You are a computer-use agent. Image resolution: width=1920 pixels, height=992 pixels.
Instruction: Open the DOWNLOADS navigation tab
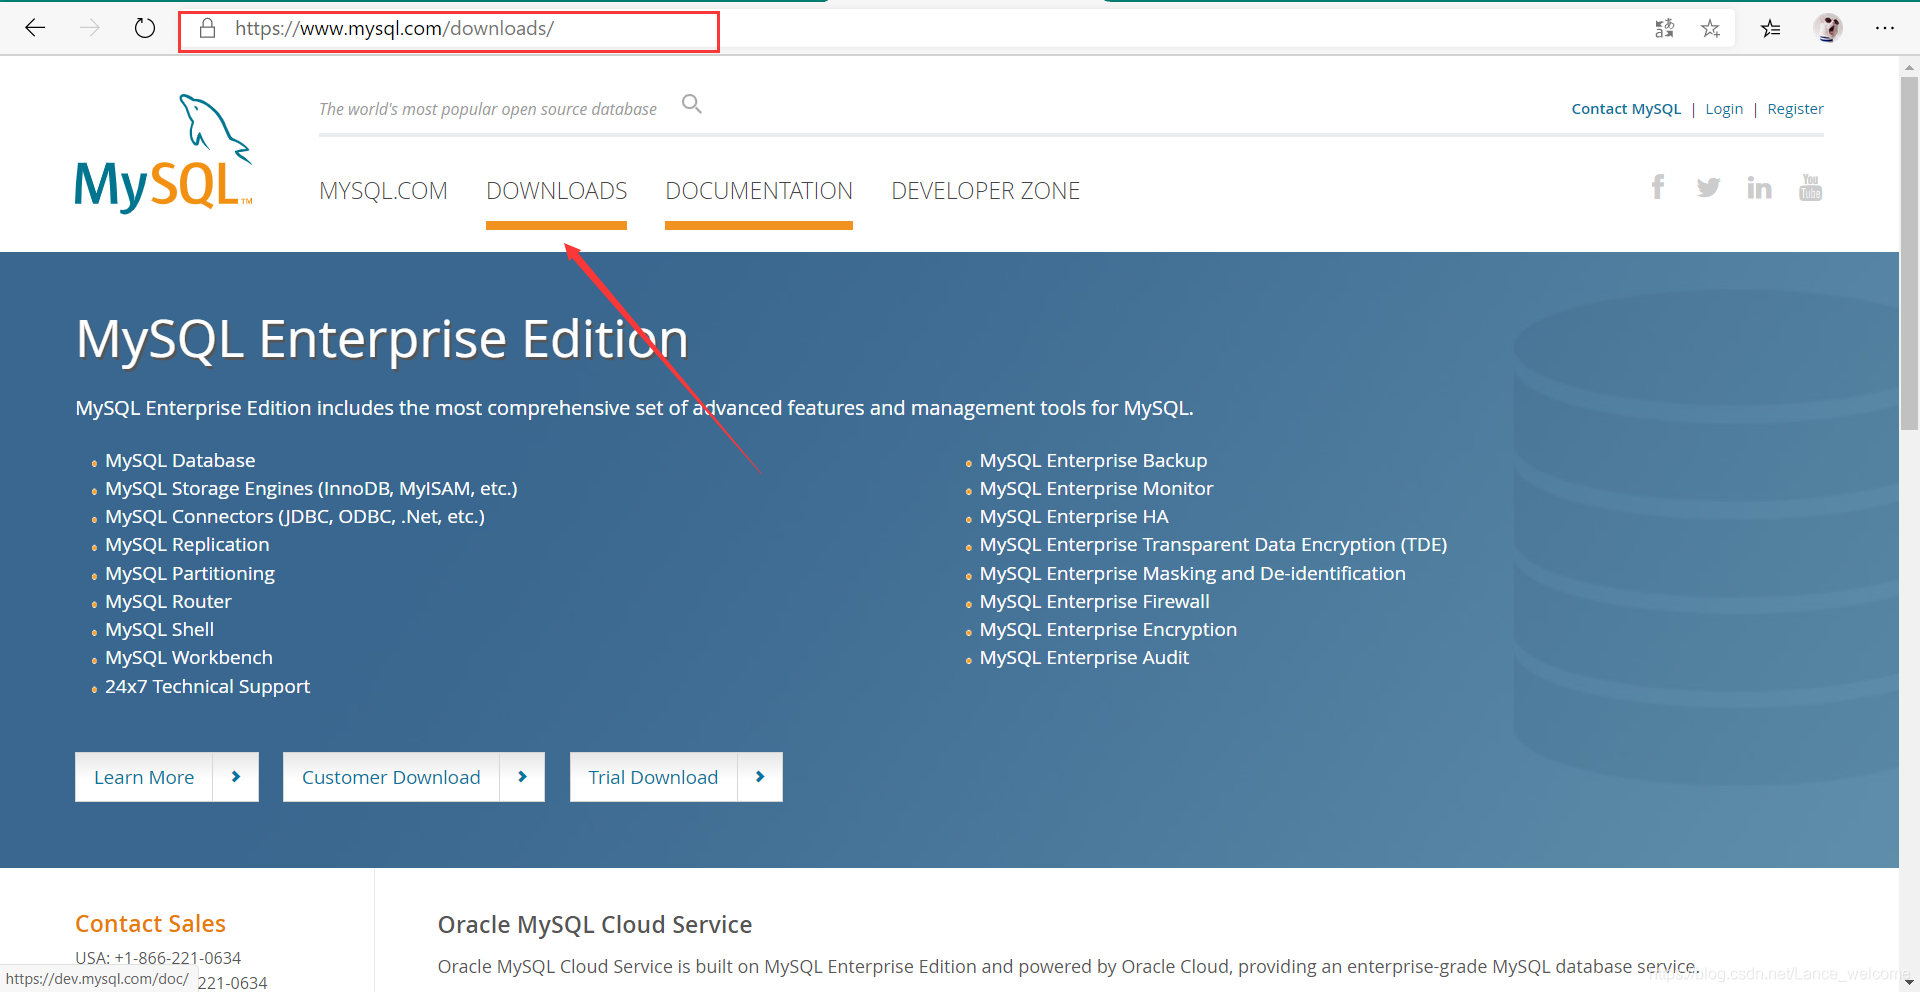tap(557, 191)
